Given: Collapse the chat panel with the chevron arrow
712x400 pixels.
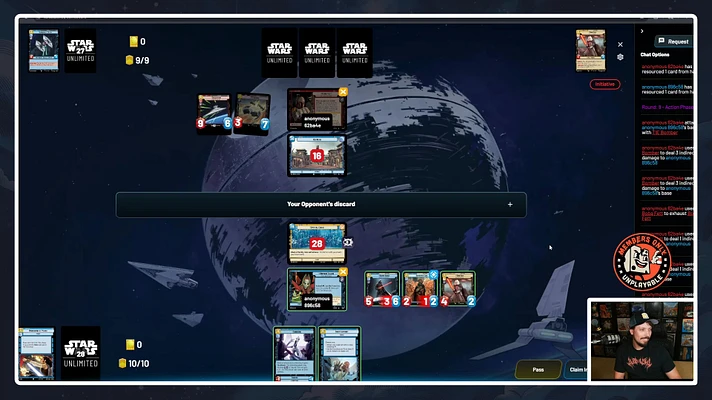Looking at the screenshot, I should [642, 31].
